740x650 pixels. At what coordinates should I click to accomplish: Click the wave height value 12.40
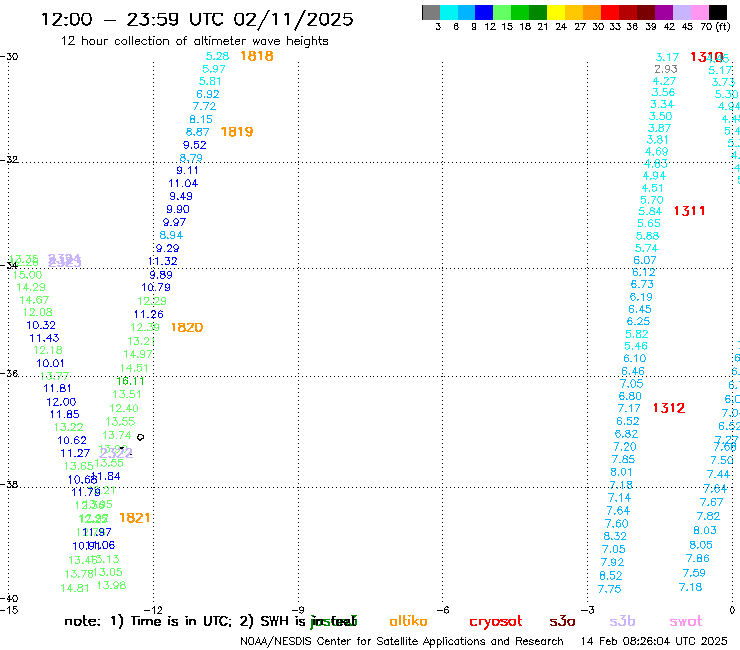[124, 408]
